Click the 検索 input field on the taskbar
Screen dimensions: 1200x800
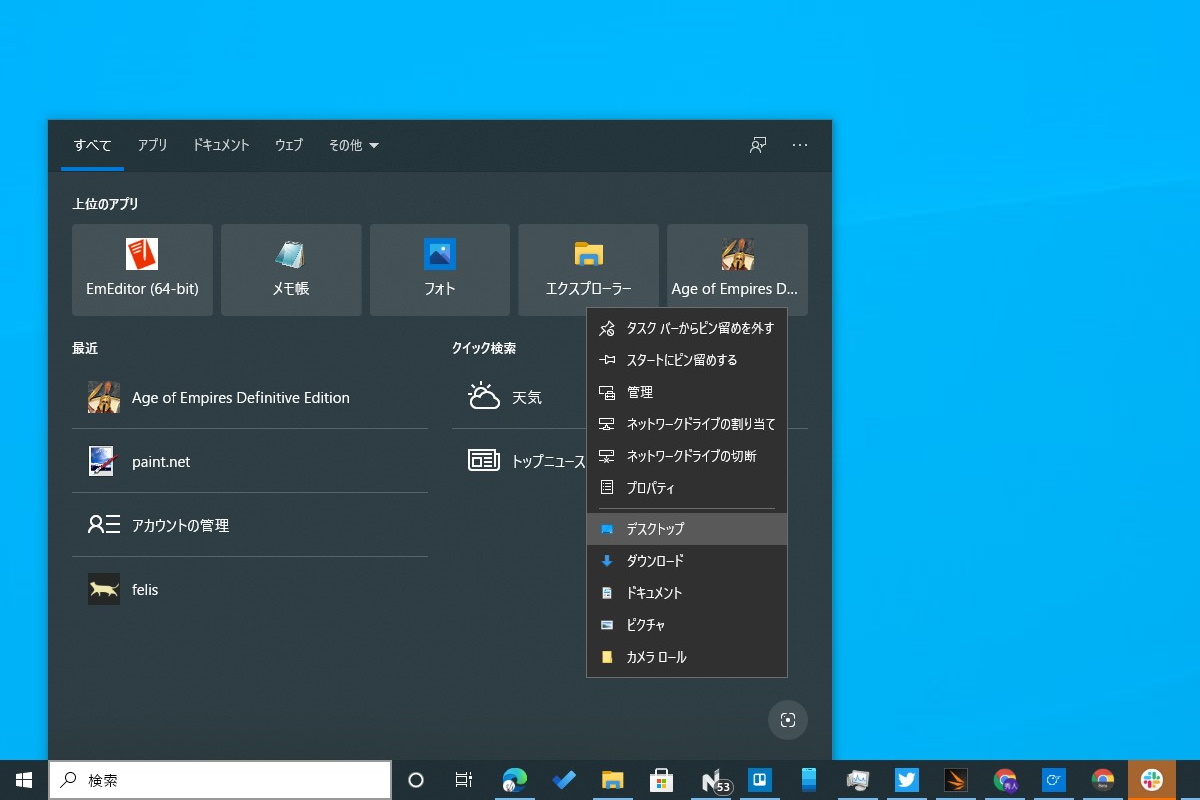[x=220, y=780]
